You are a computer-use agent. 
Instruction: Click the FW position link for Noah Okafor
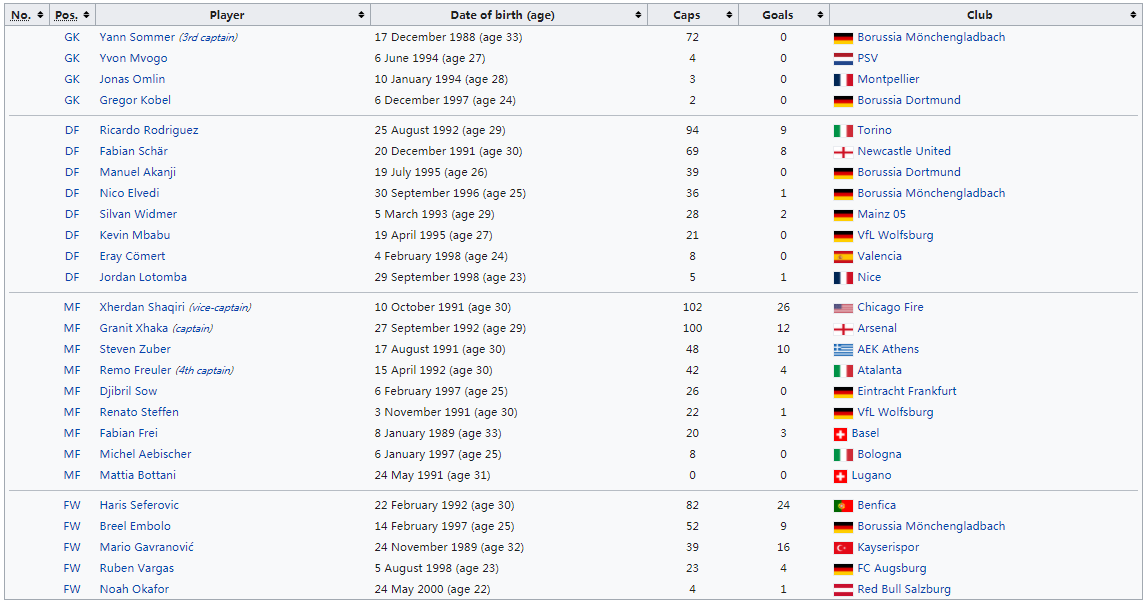72,589
